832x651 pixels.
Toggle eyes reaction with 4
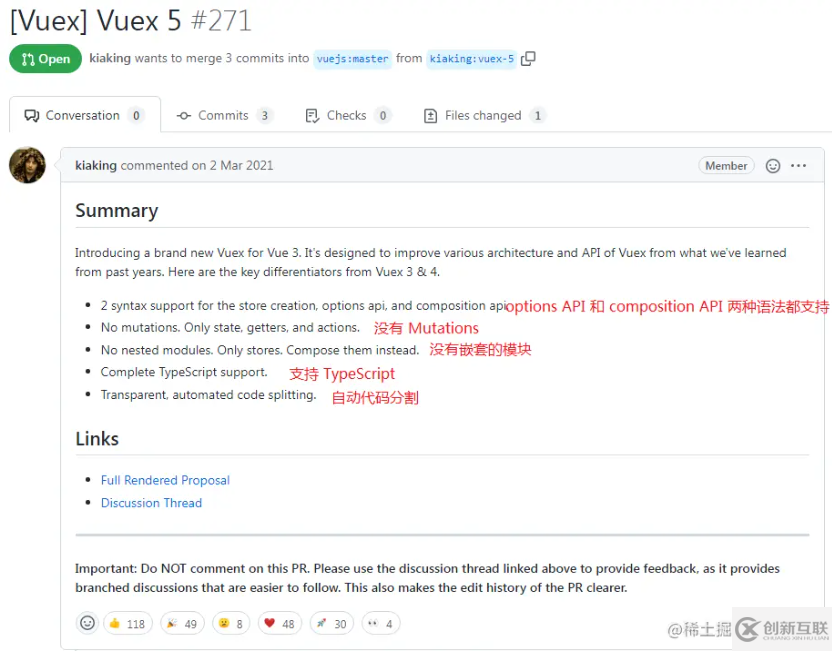[380, 623]
